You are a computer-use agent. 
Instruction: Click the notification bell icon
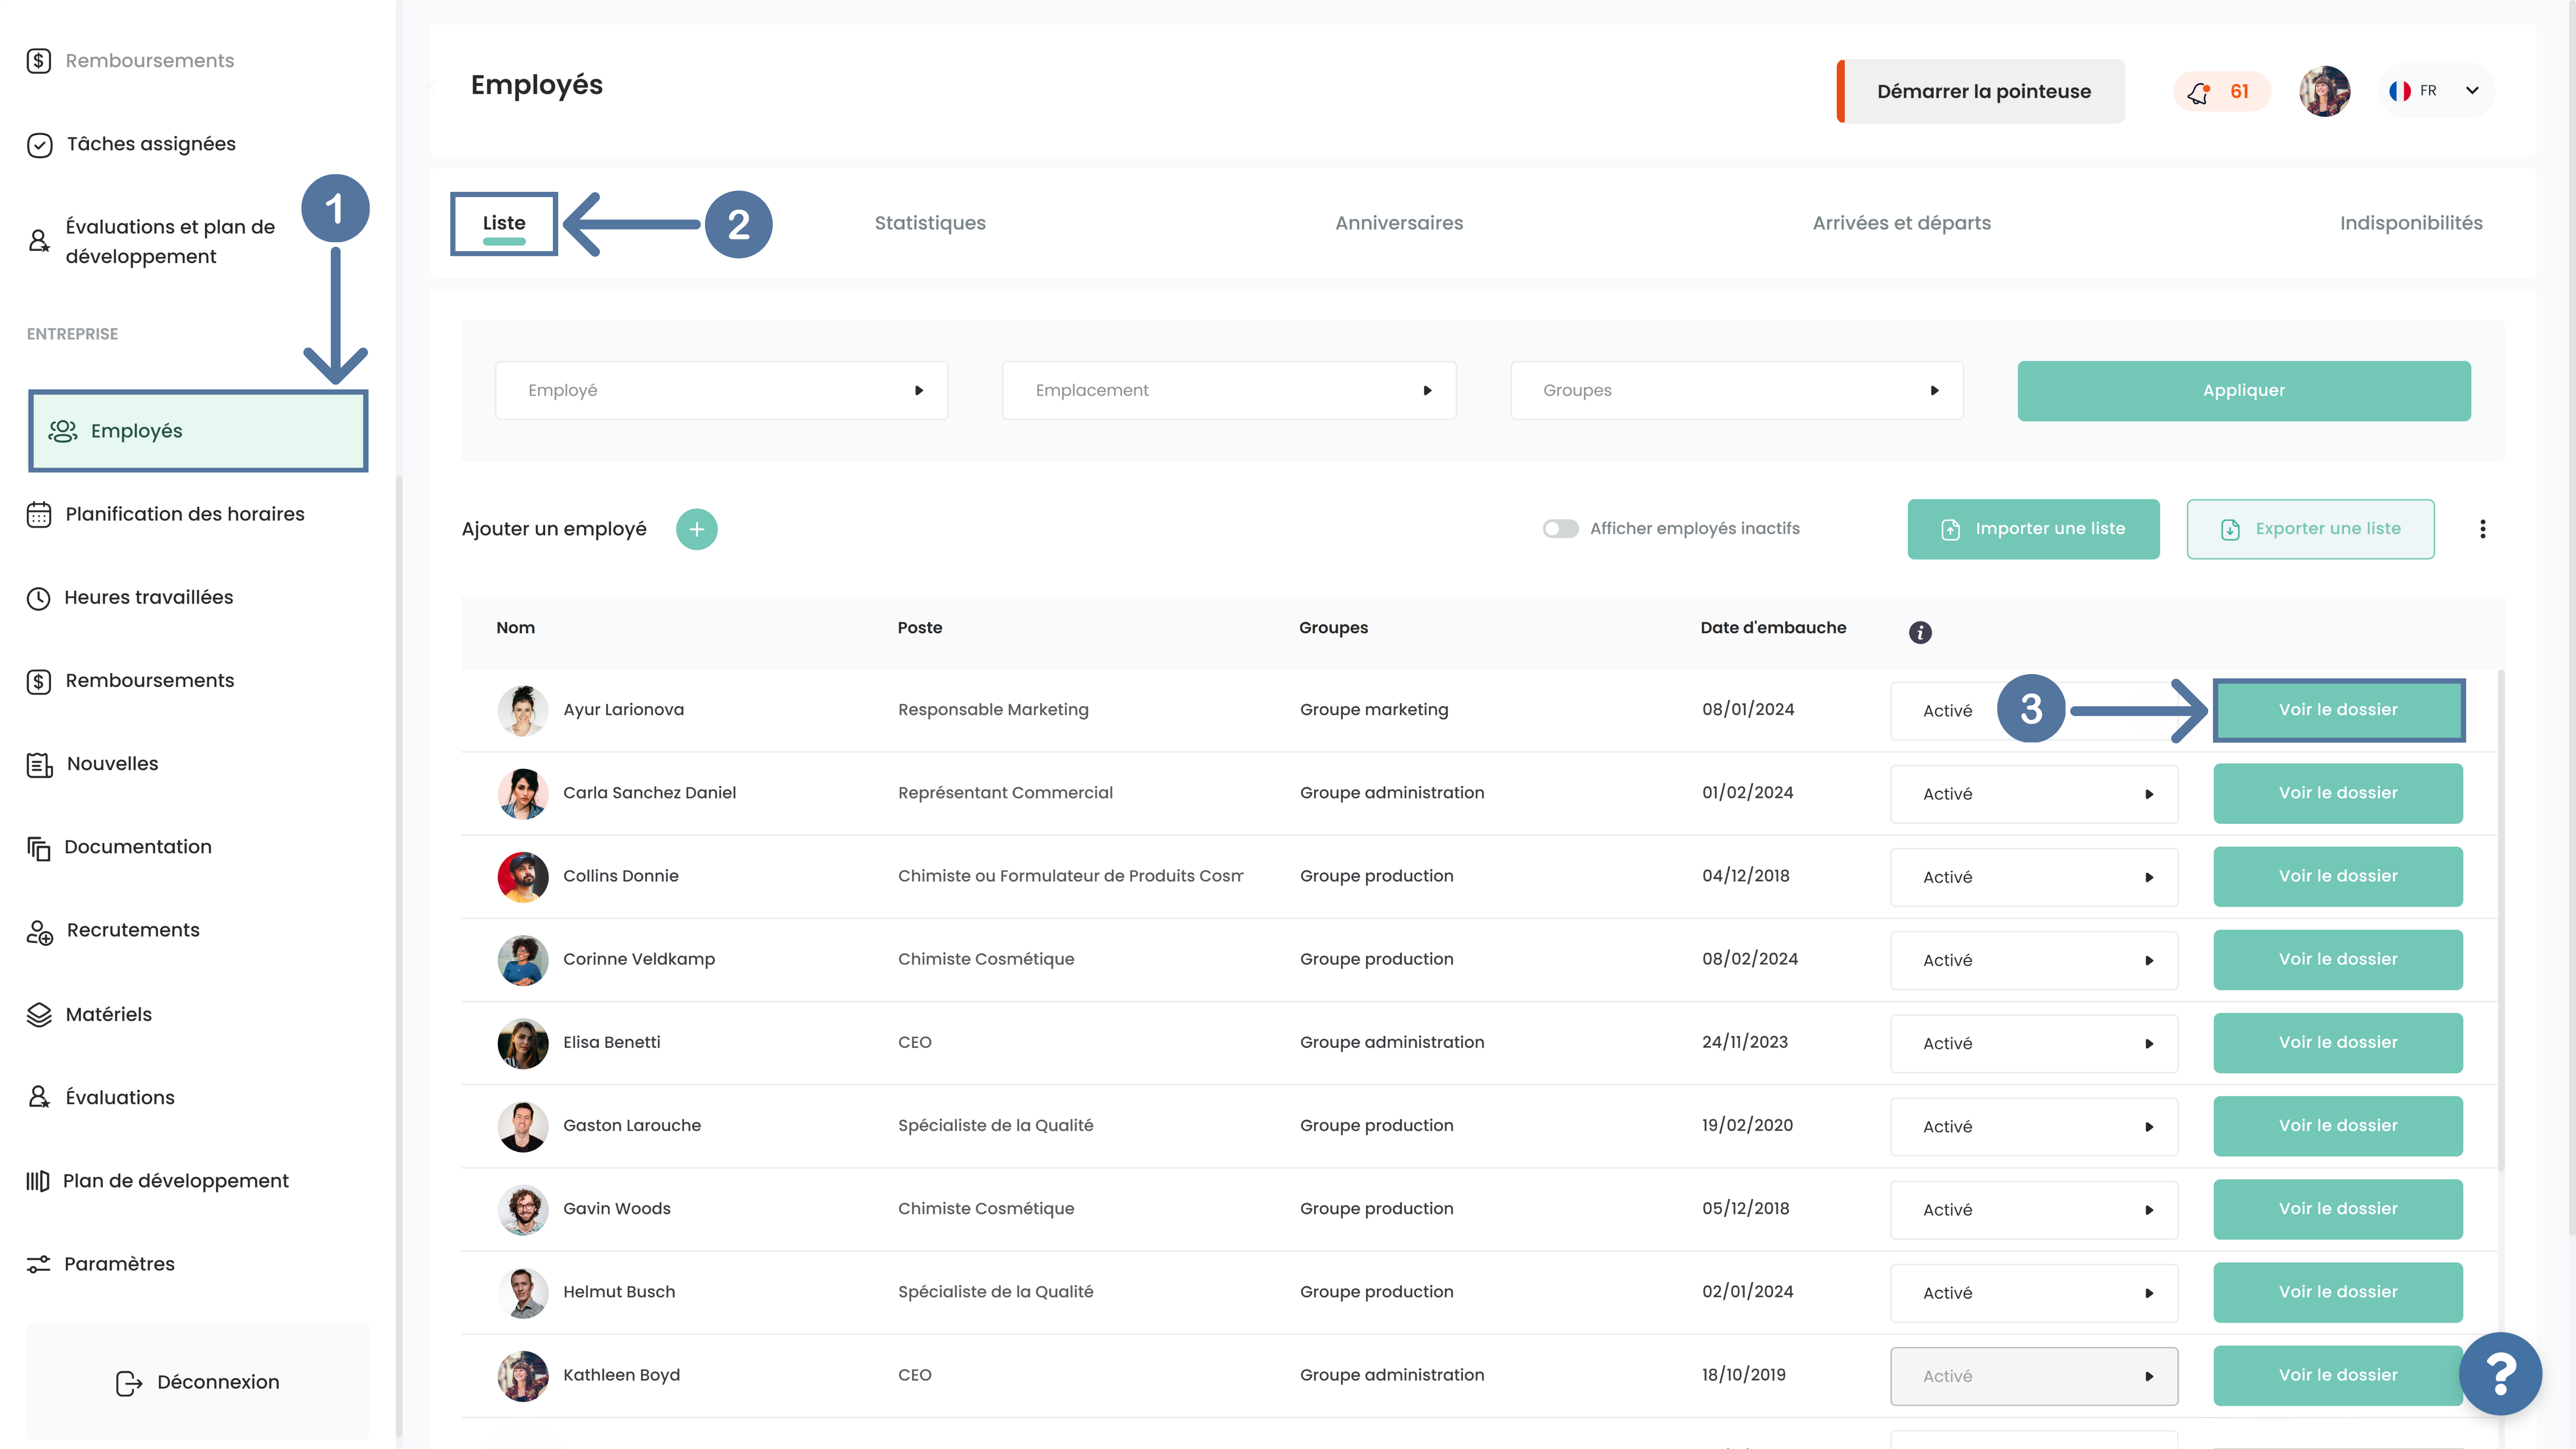pyautogui.click(x=2198, y=92)
